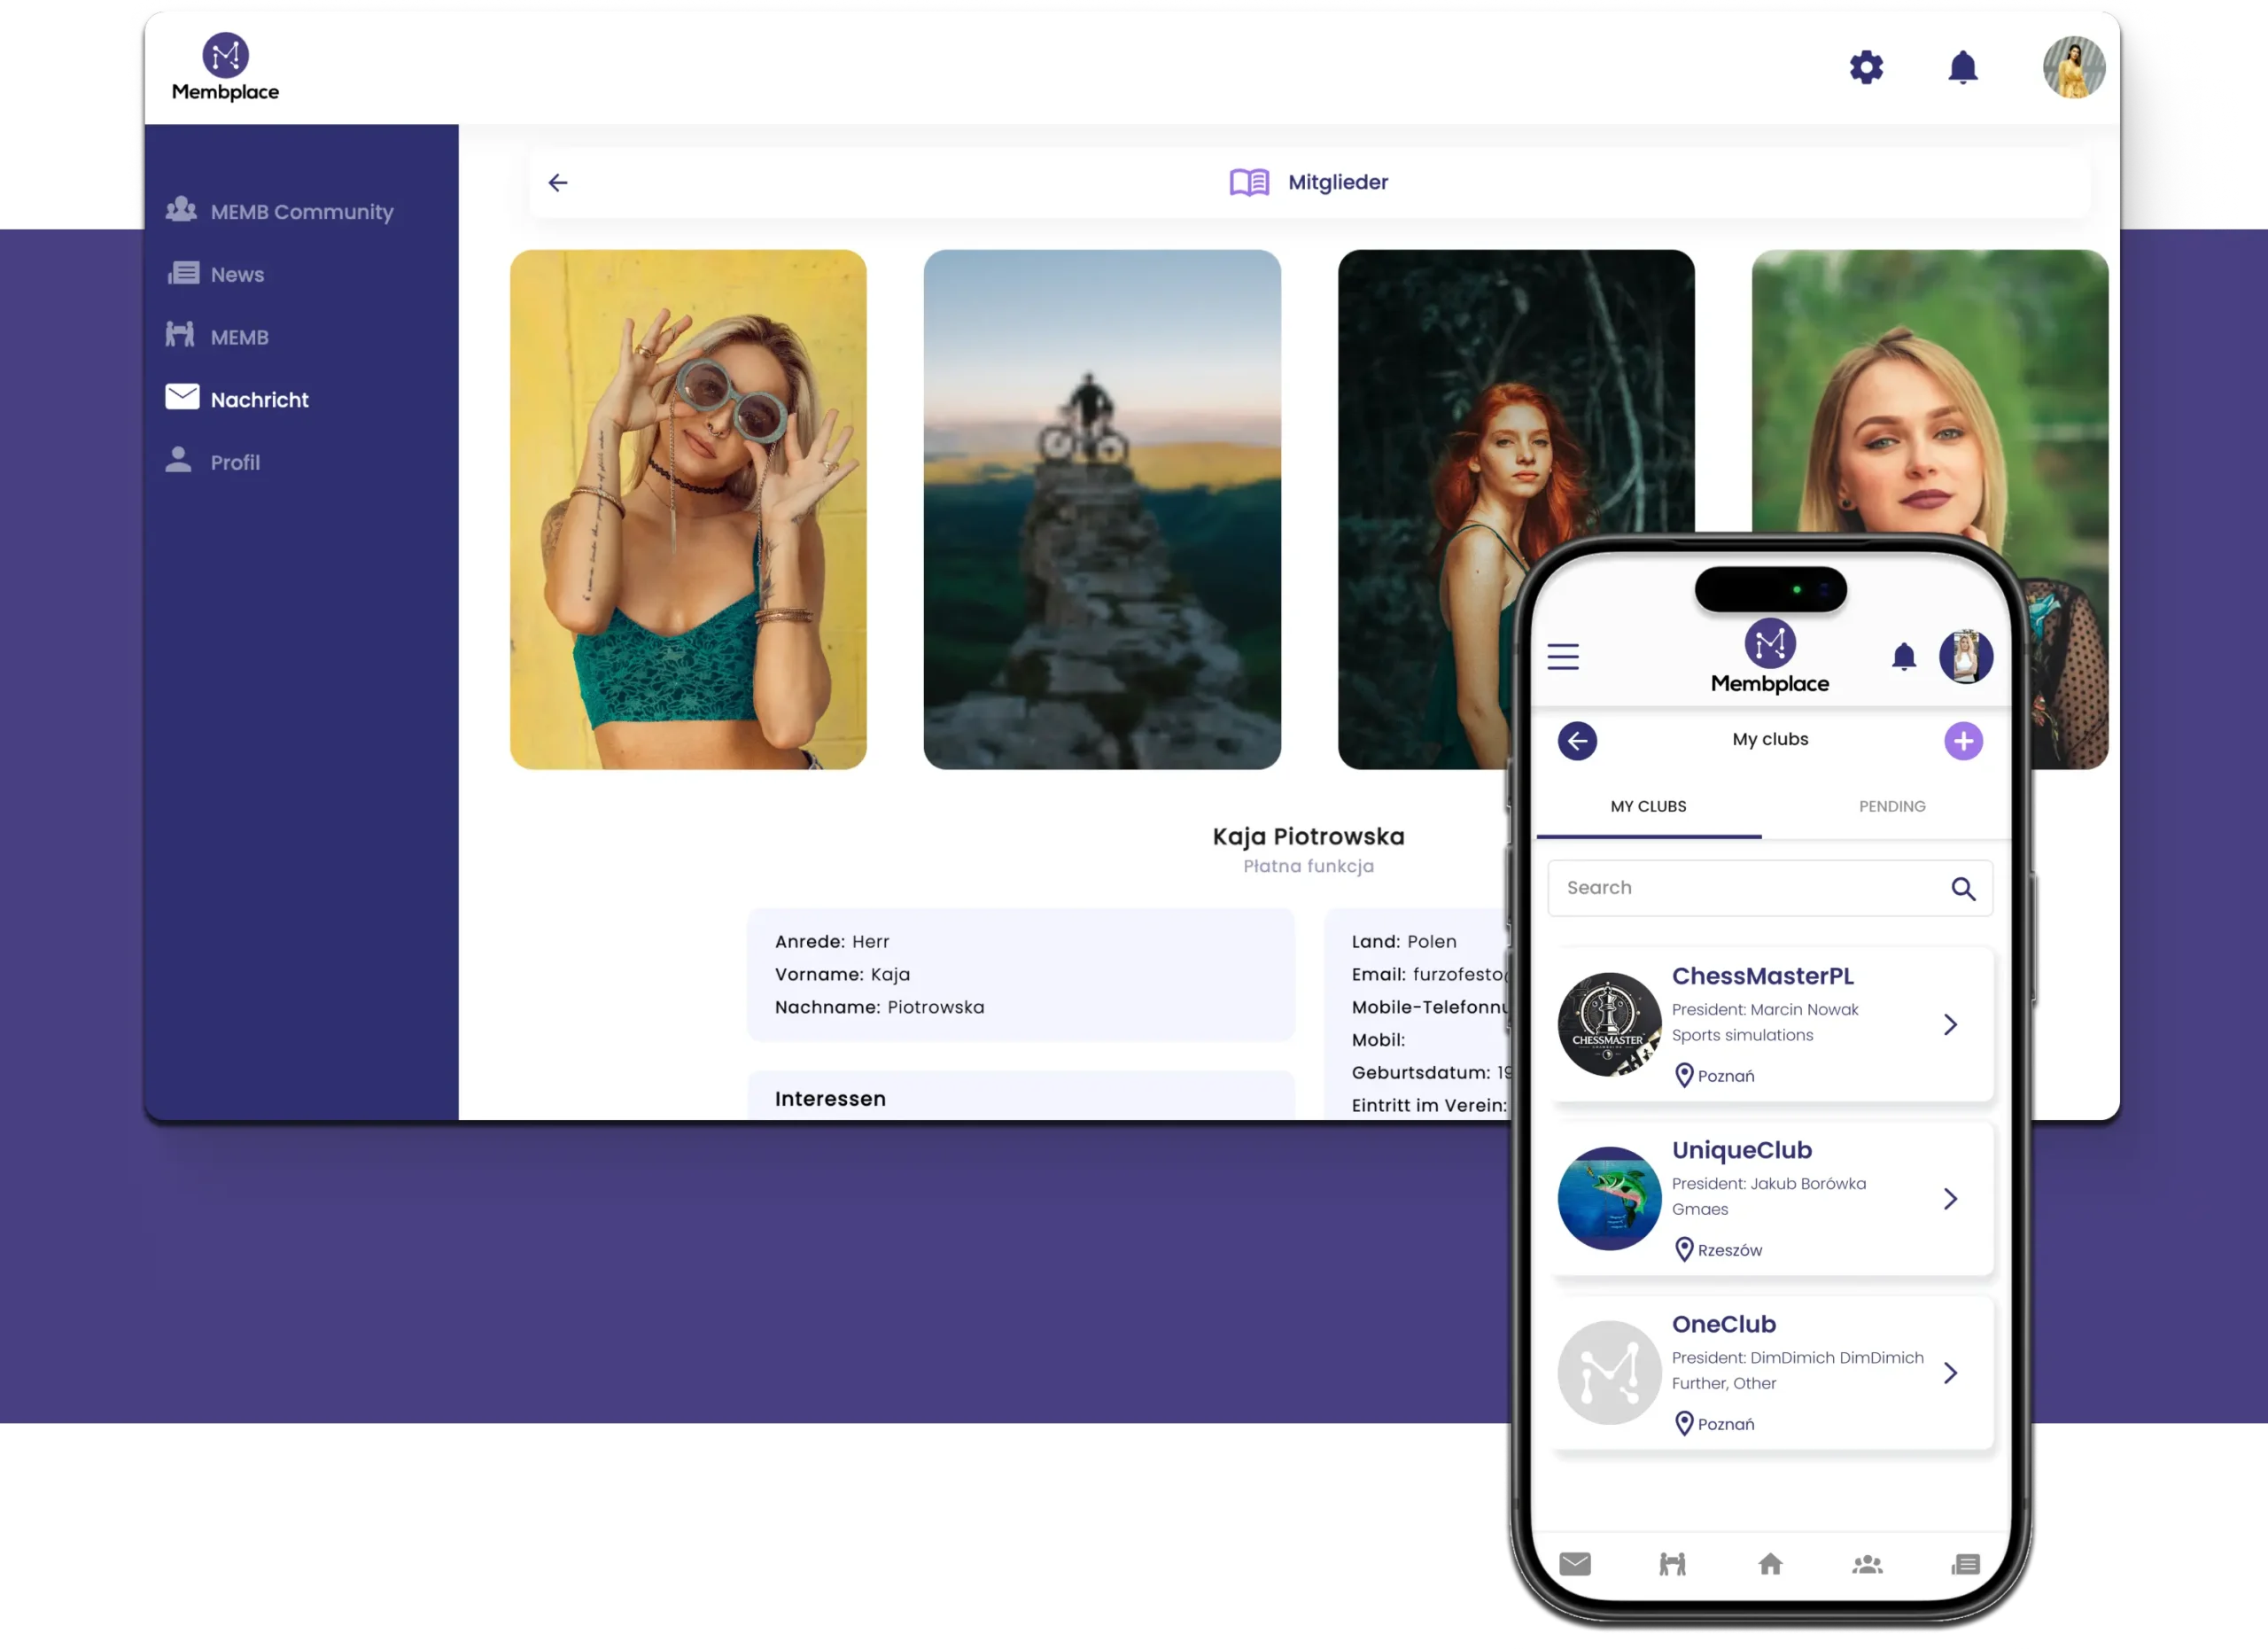
Task: Tap the search magnifier icon
Action: click(1963, 889)
